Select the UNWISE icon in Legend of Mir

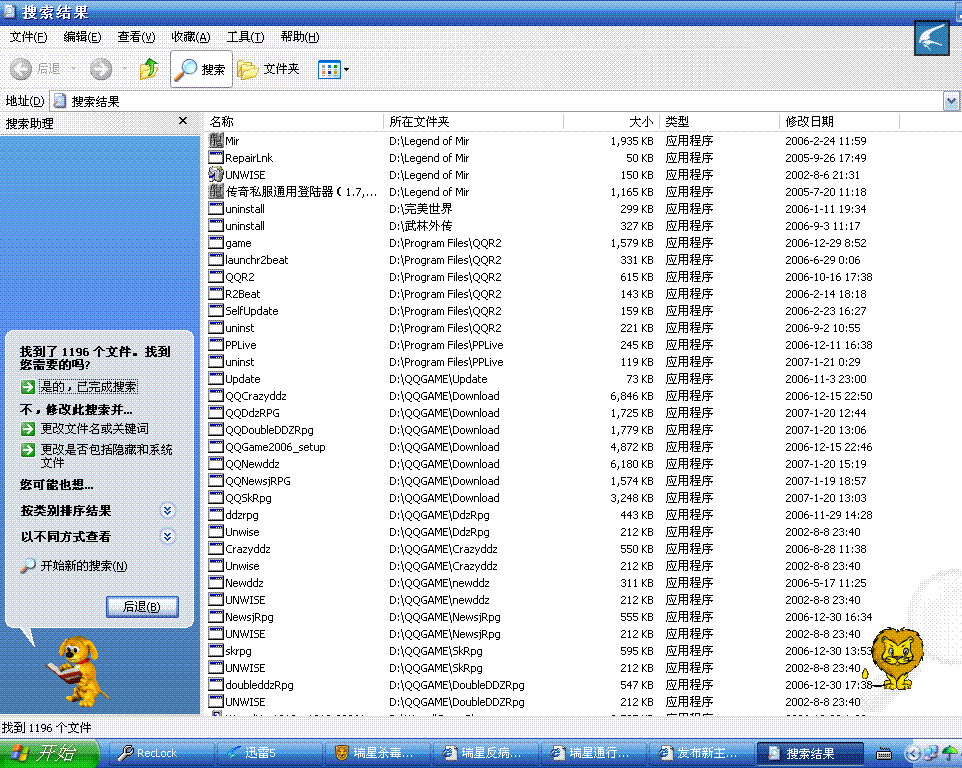[216, 175]
